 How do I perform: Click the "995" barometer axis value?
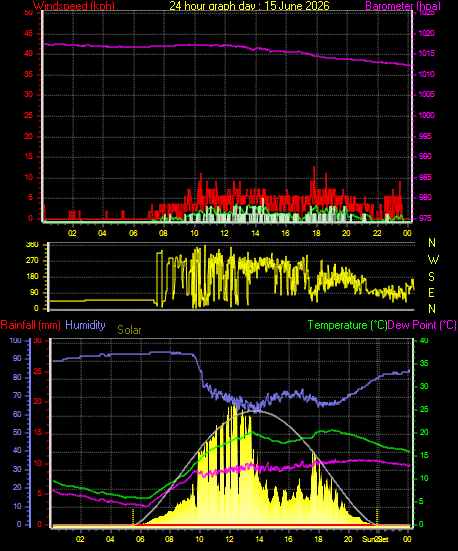425,136
